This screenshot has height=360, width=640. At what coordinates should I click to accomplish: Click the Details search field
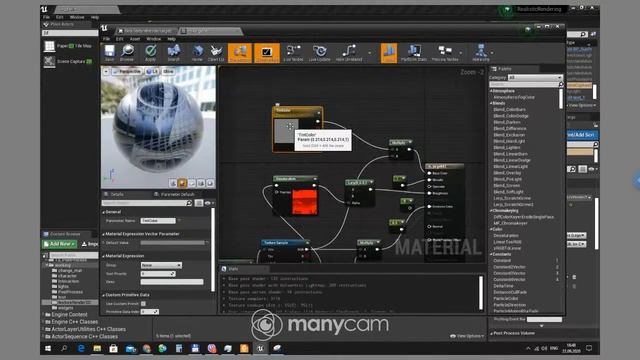pos(147,203)
